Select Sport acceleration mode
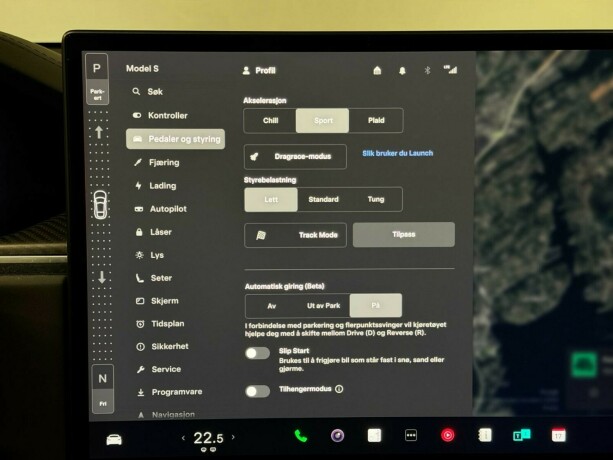This screenshot has height=460, width=613. coord(323,120)
